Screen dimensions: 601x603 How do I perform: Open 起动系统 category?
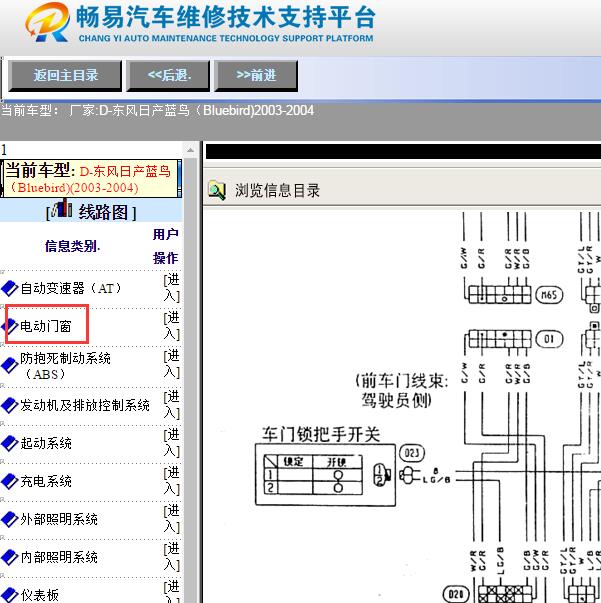[x=46, y=443]
